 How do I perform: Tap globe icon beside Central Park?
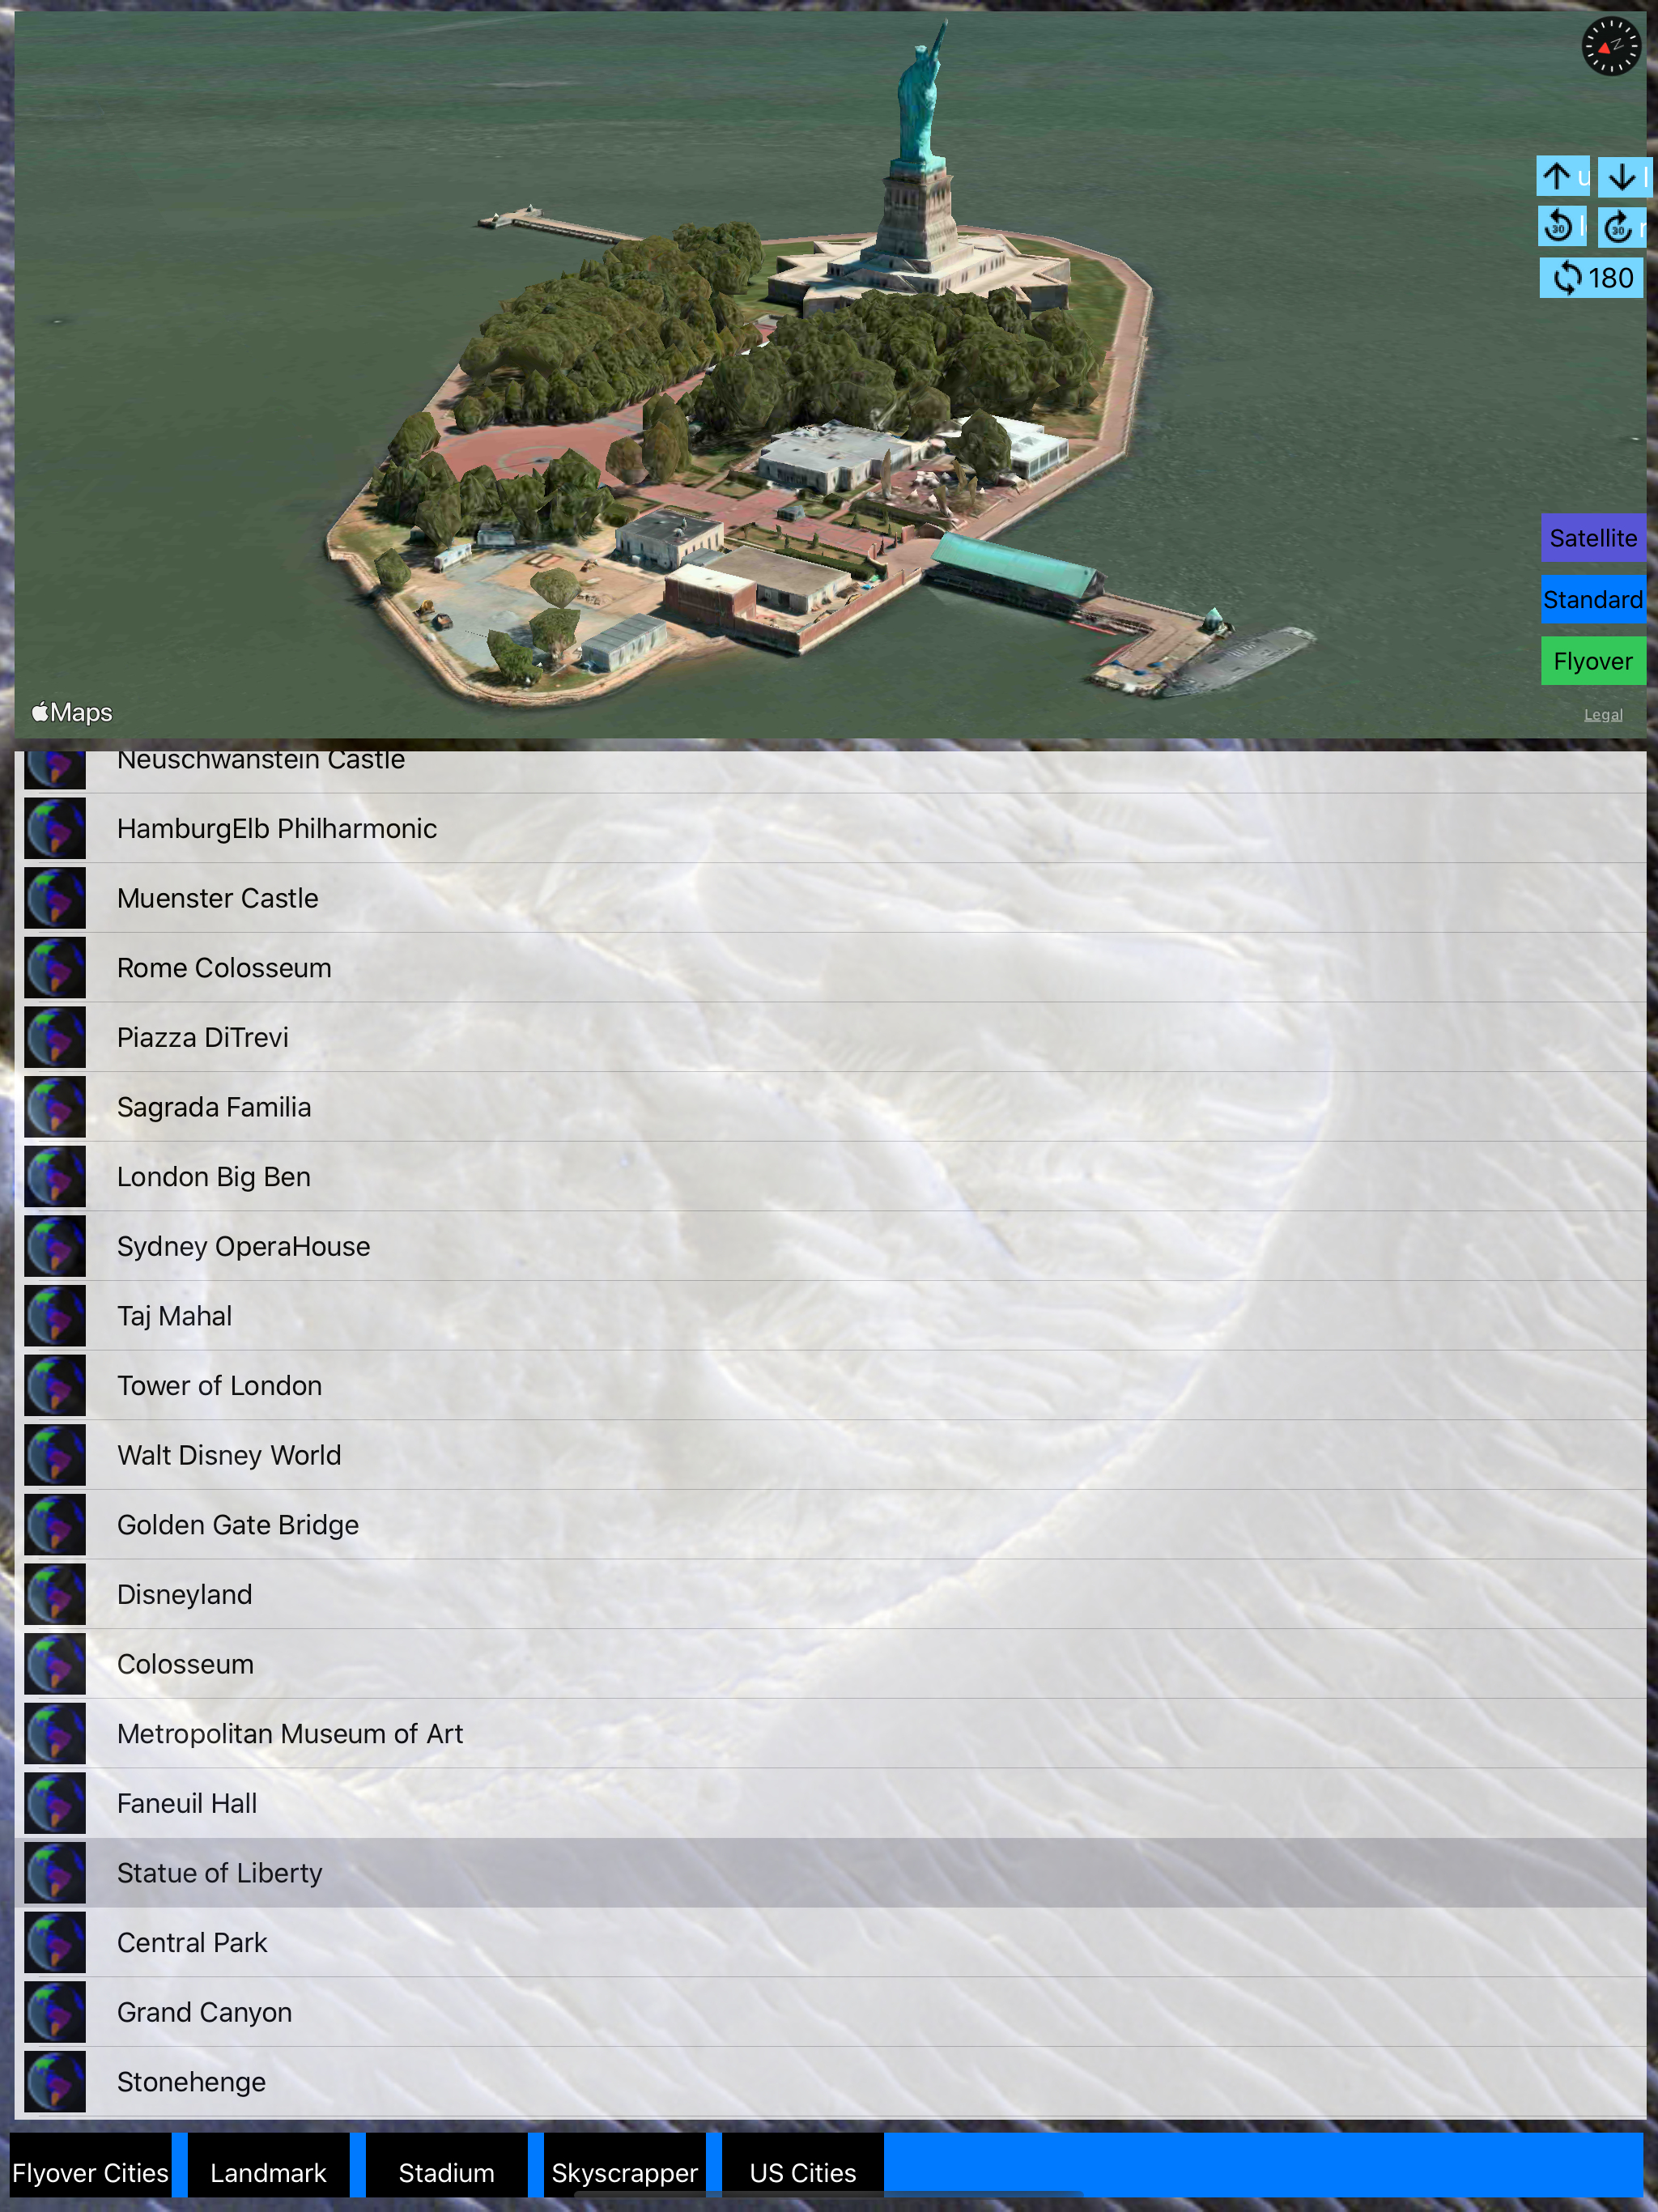click(x=55, y=1942)
